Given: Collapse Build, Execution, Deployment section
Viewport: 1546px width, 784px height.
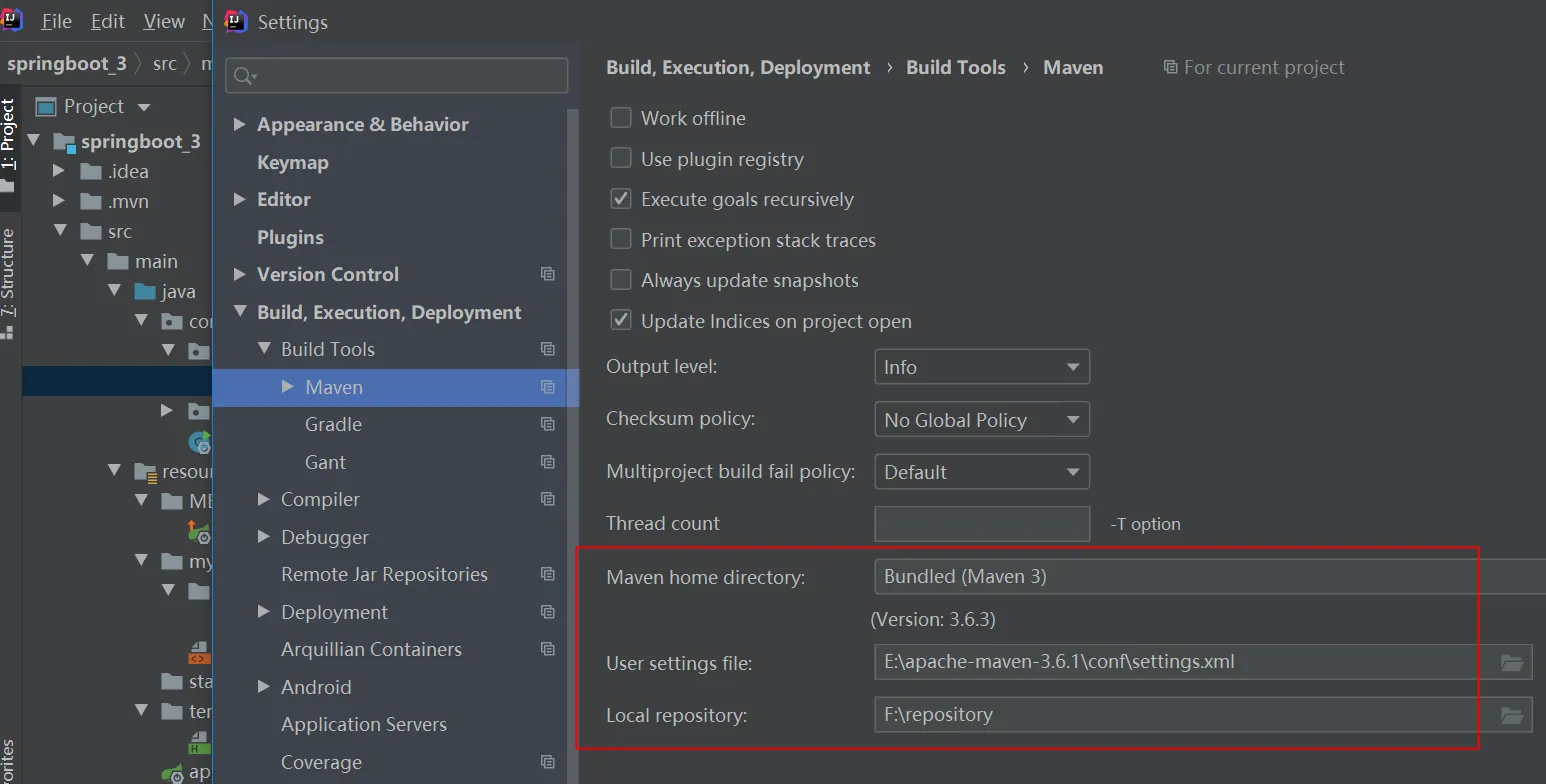Looking at the screenshot, I should click(239, 312).
